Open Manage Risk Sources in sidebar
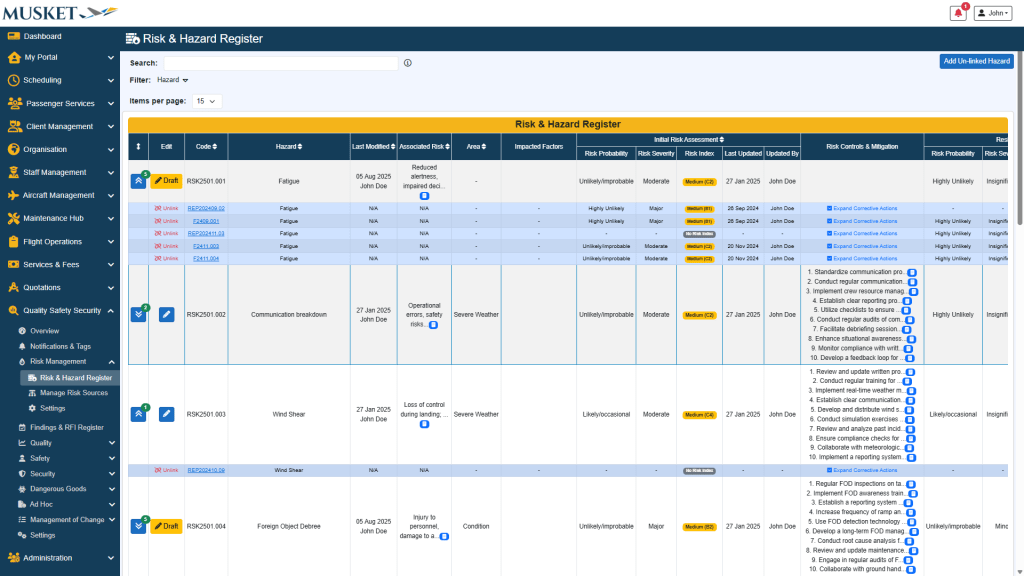Screen dimensions: 1024x576 [x=73, y=393]
